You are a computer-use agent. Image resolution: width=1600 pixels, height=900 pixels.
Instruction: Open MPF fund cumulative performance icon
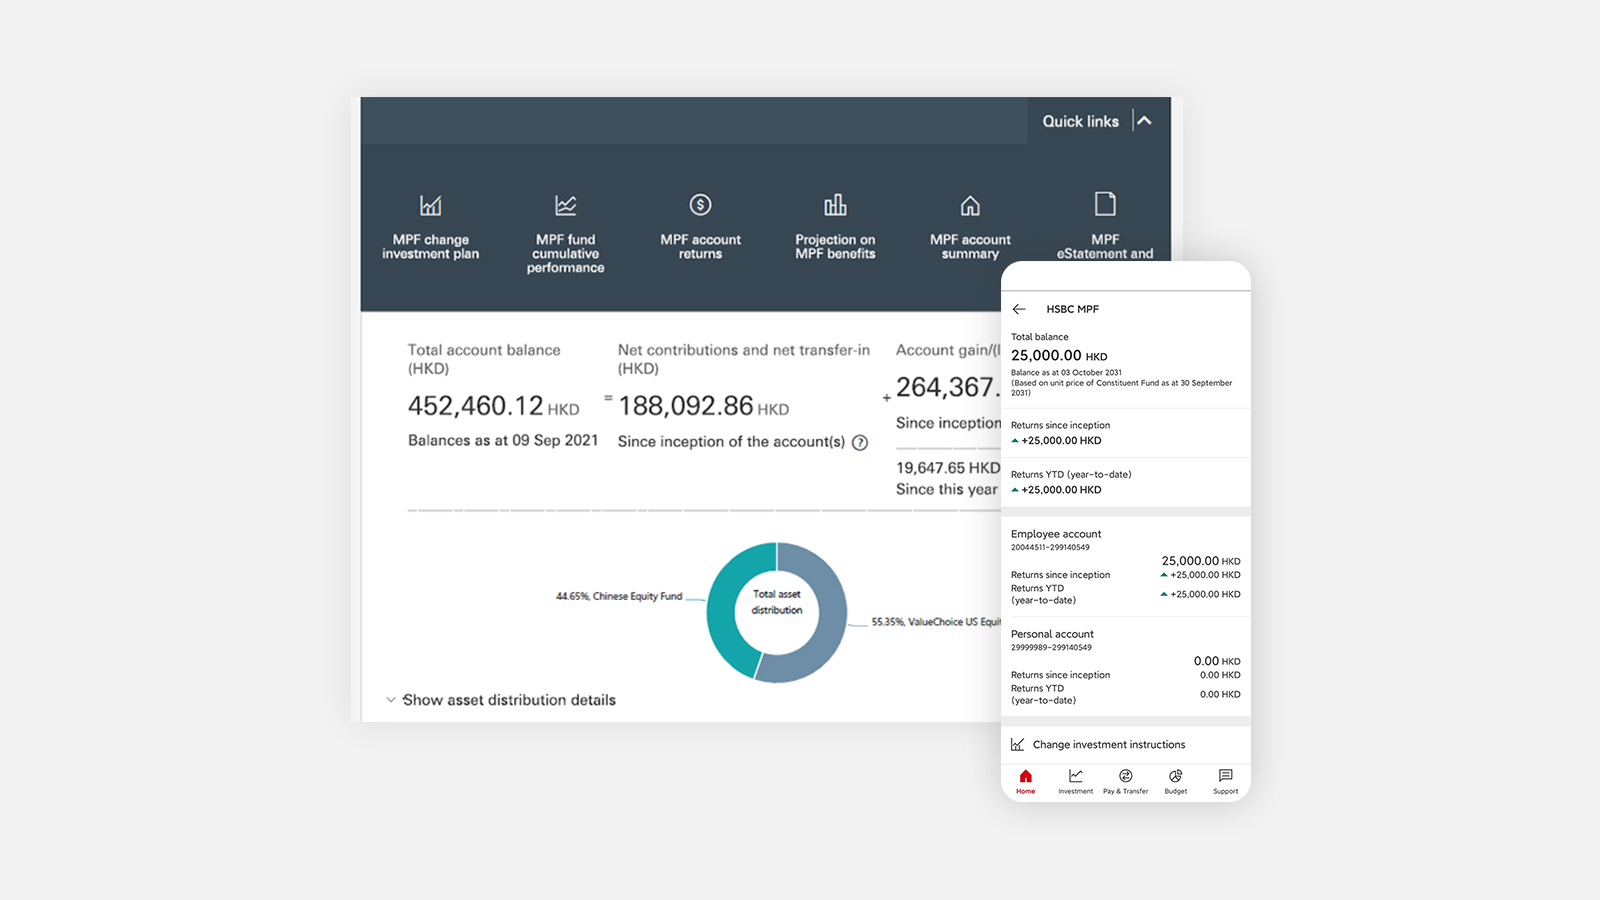(566, 205)
